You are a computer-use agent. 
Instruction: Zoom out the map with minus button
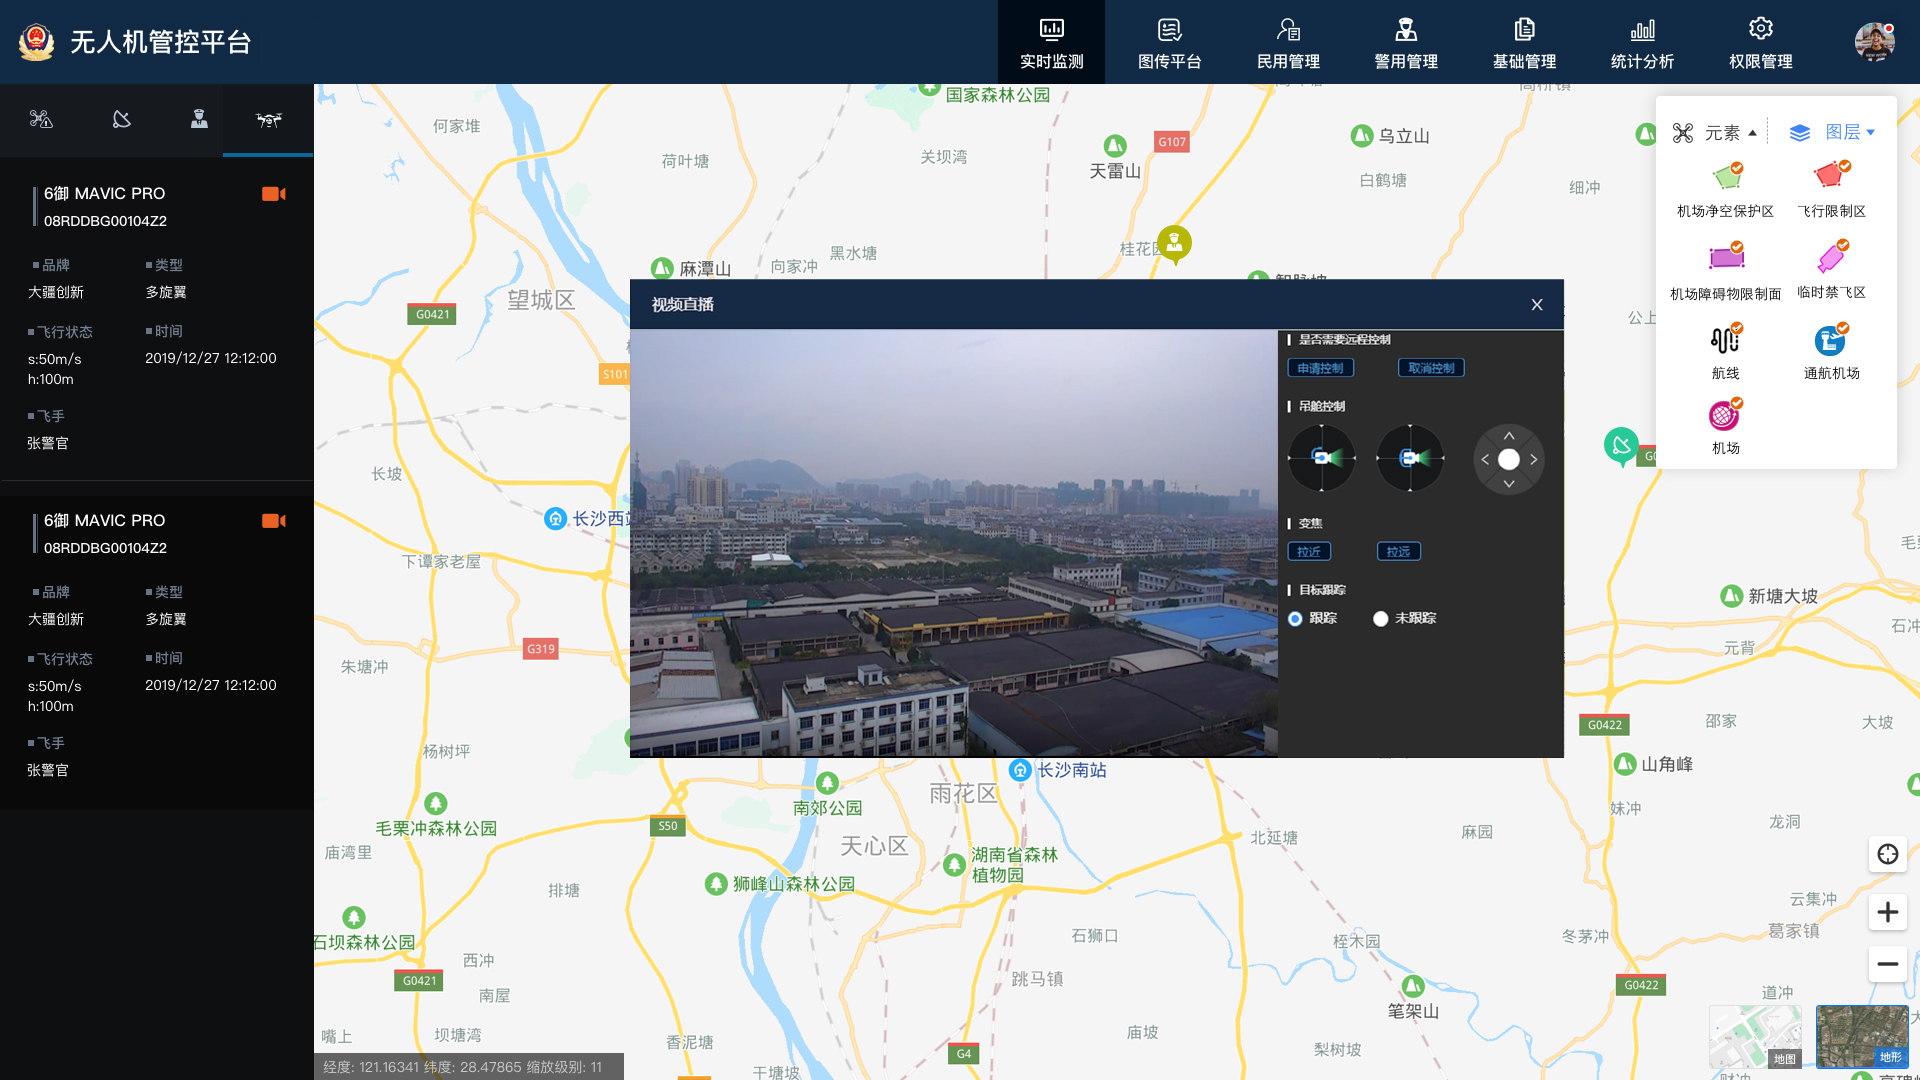[1887, 964]
